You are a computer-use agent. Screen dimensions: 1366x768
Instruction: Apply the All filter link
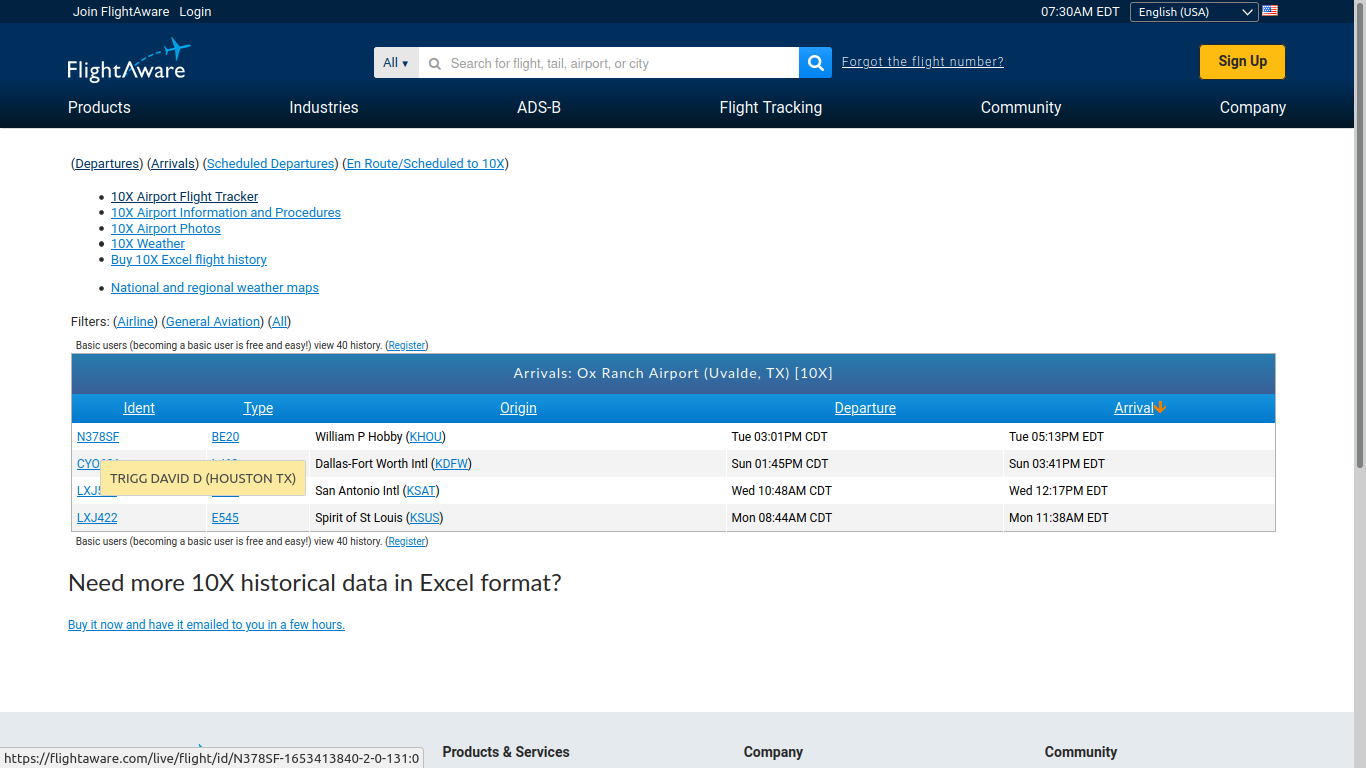280,322
